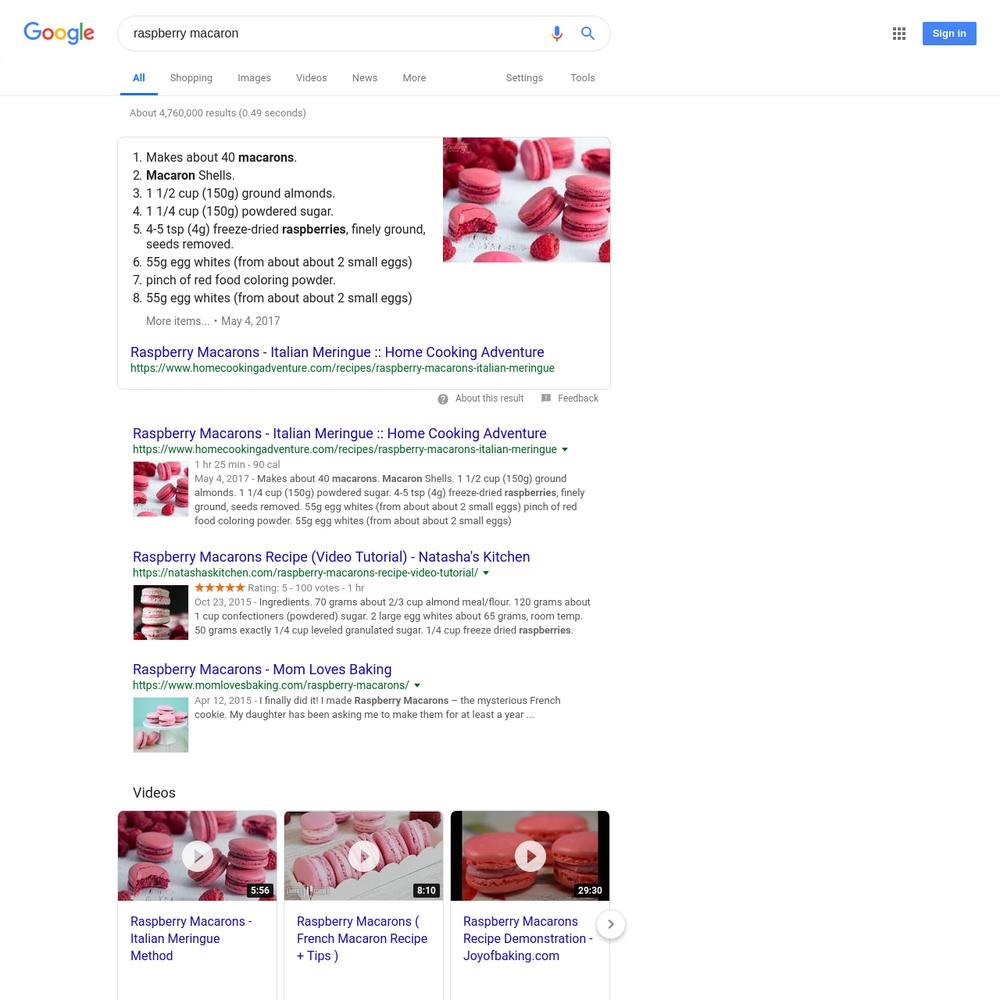Click the Google logo
Viewport: 1000px width, 1000px height.
click(x=59, y=33)
